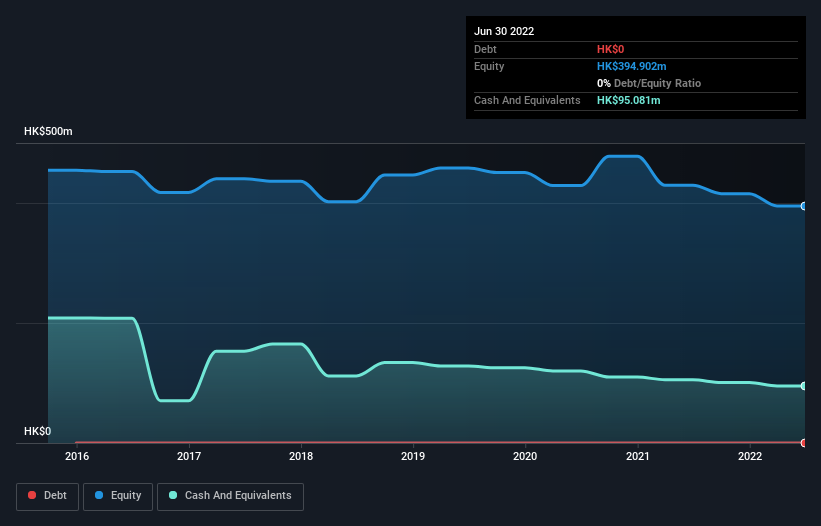Select the blue Equity endpoint marker
Image resolution: width=821 pixels, height=526 pixels.
point(804,206)
